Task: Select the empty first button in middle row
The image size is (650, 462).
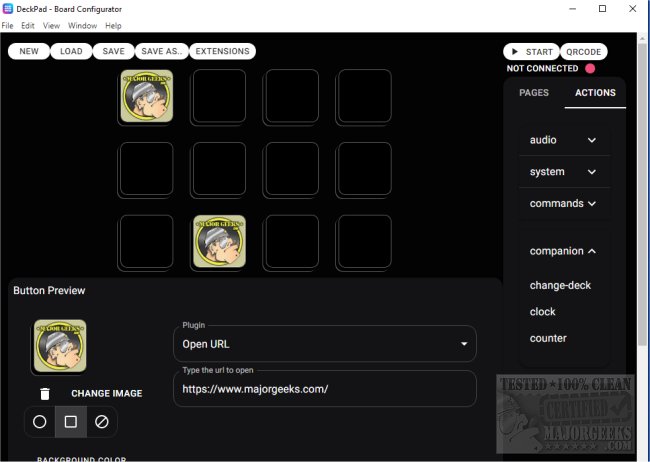Action: [147, 168]
